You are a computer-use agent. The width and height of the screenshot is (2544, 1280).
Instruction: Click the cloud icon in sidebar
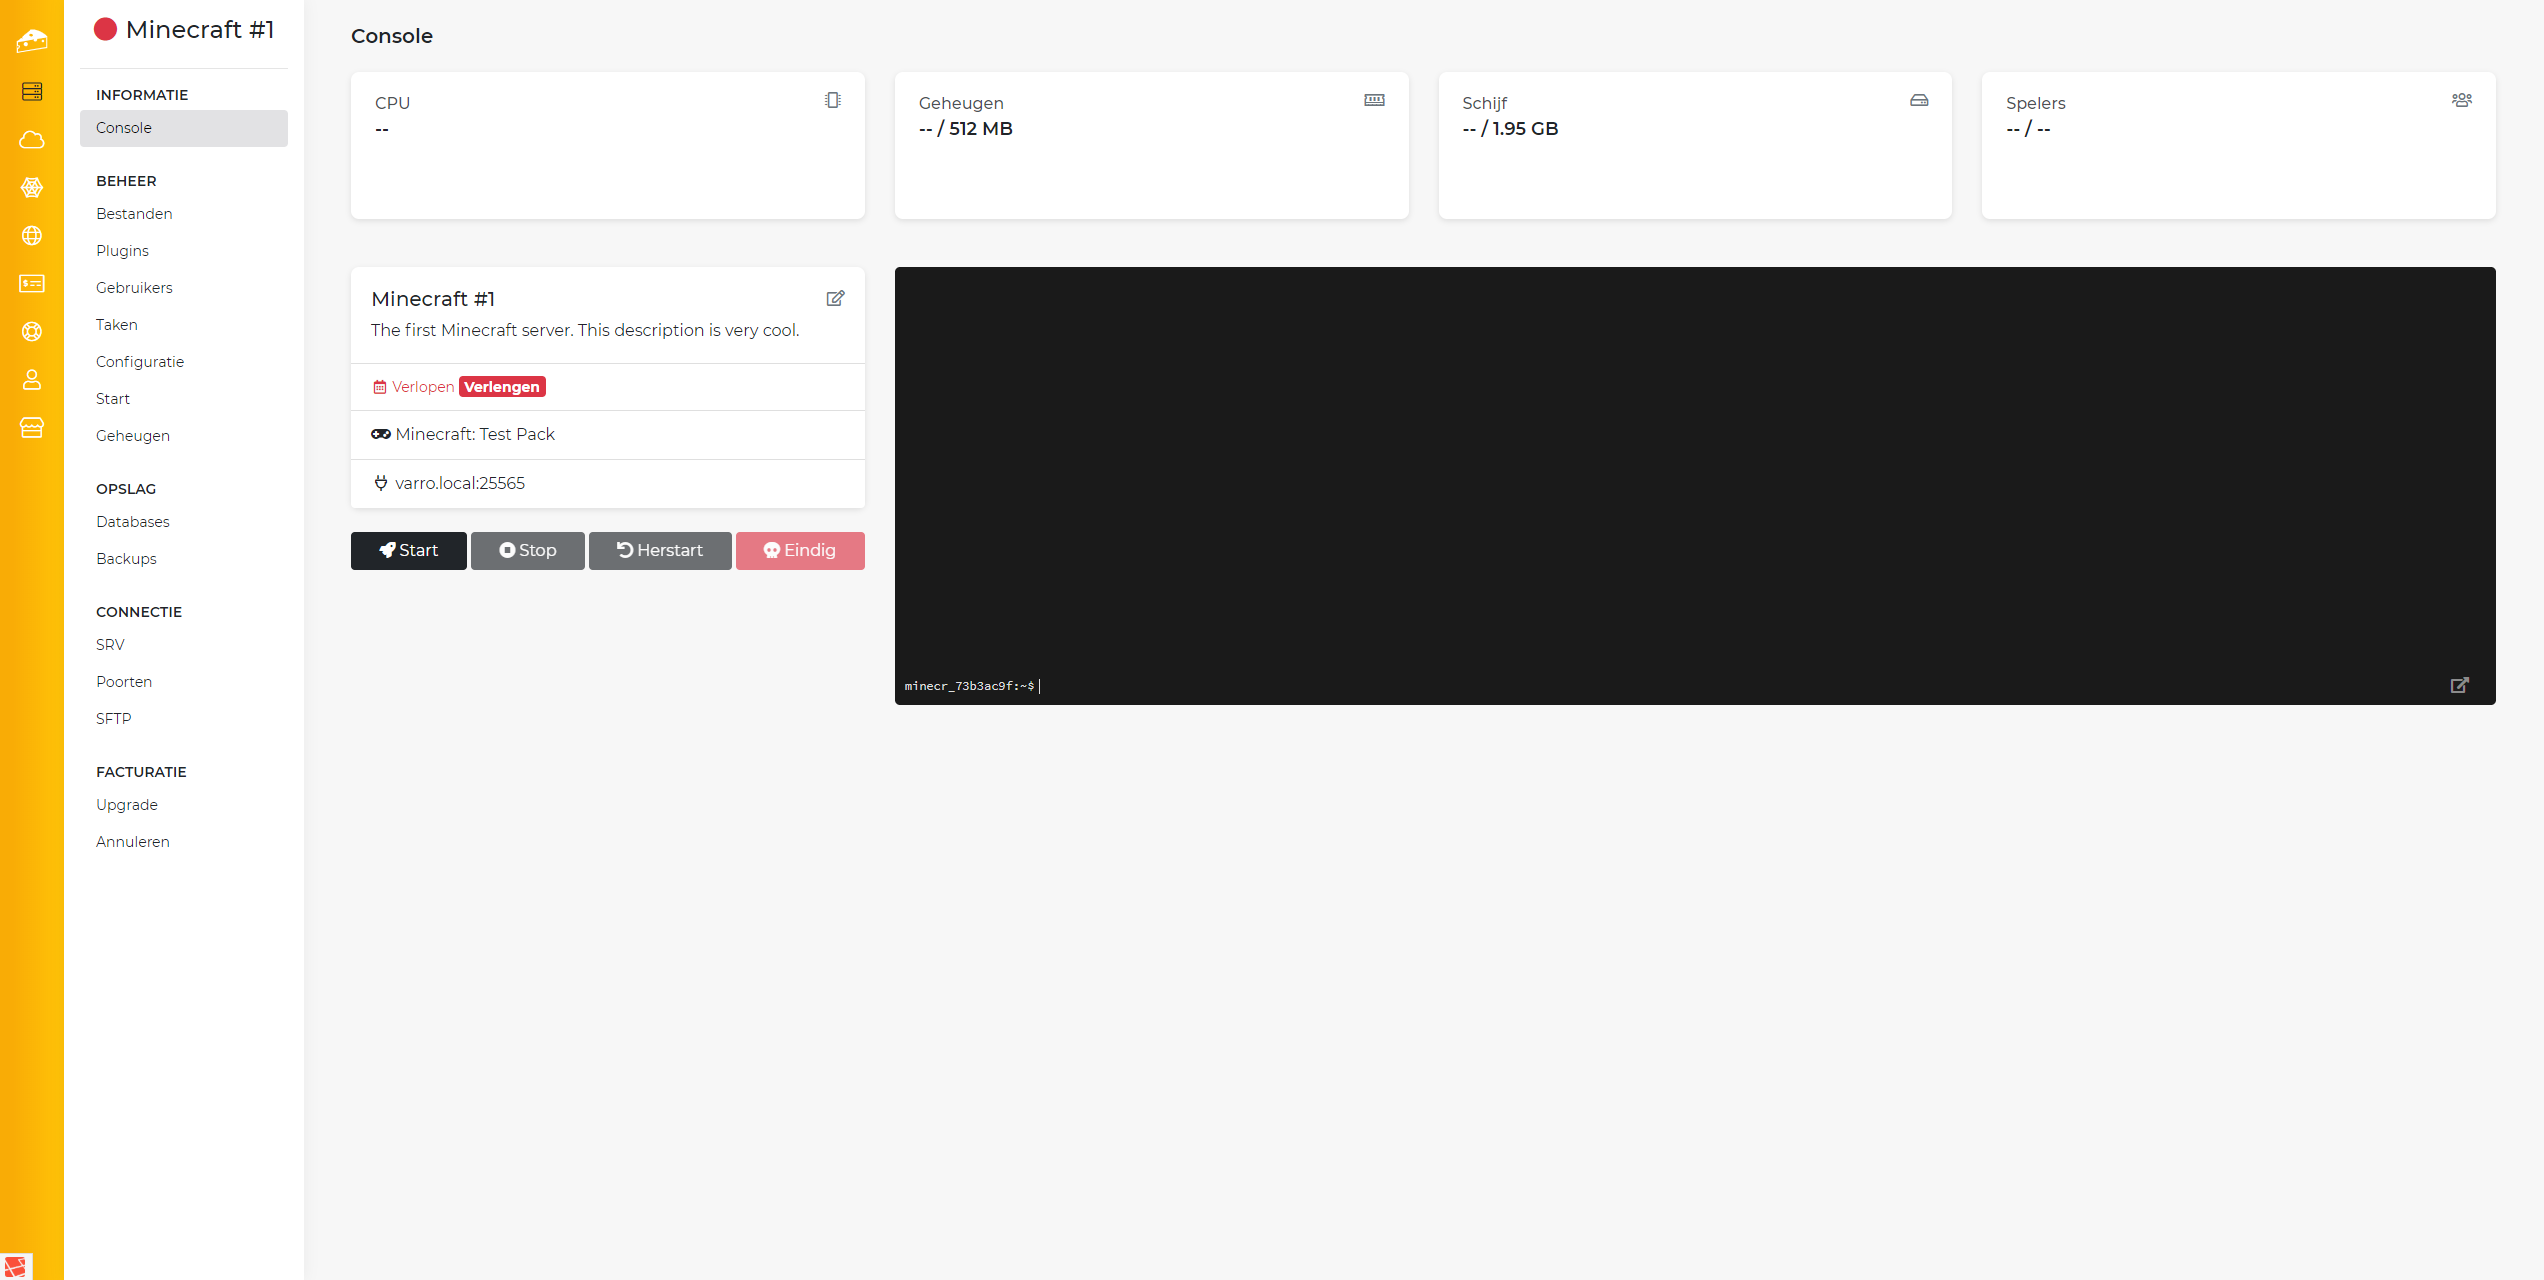pos(32,140)
